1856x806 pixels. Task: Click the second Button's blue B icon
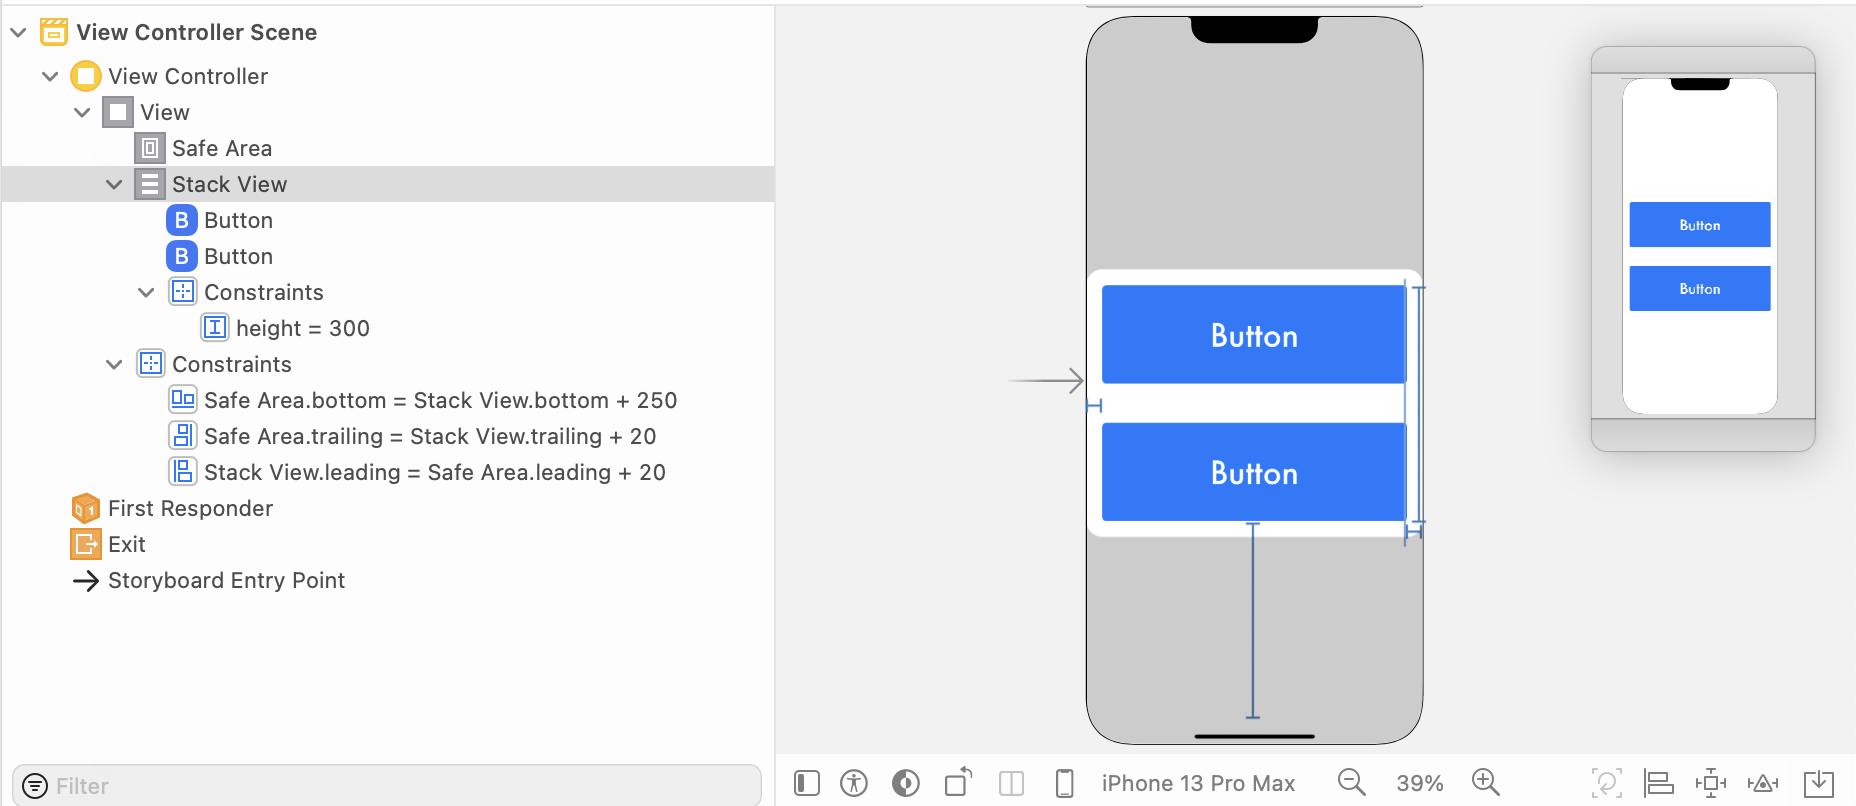tap(182, 256)
